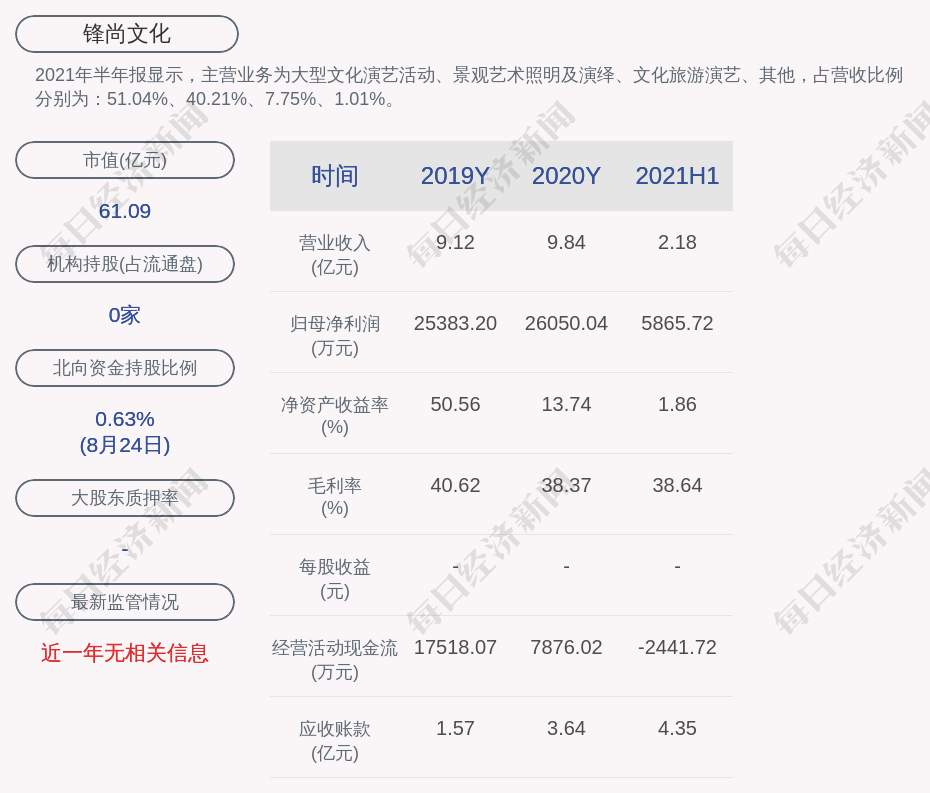Viewport: 930px width, 793px height.
Task: Select the 北向资金持股比例 label pill
Action: [x=125, y=368]
